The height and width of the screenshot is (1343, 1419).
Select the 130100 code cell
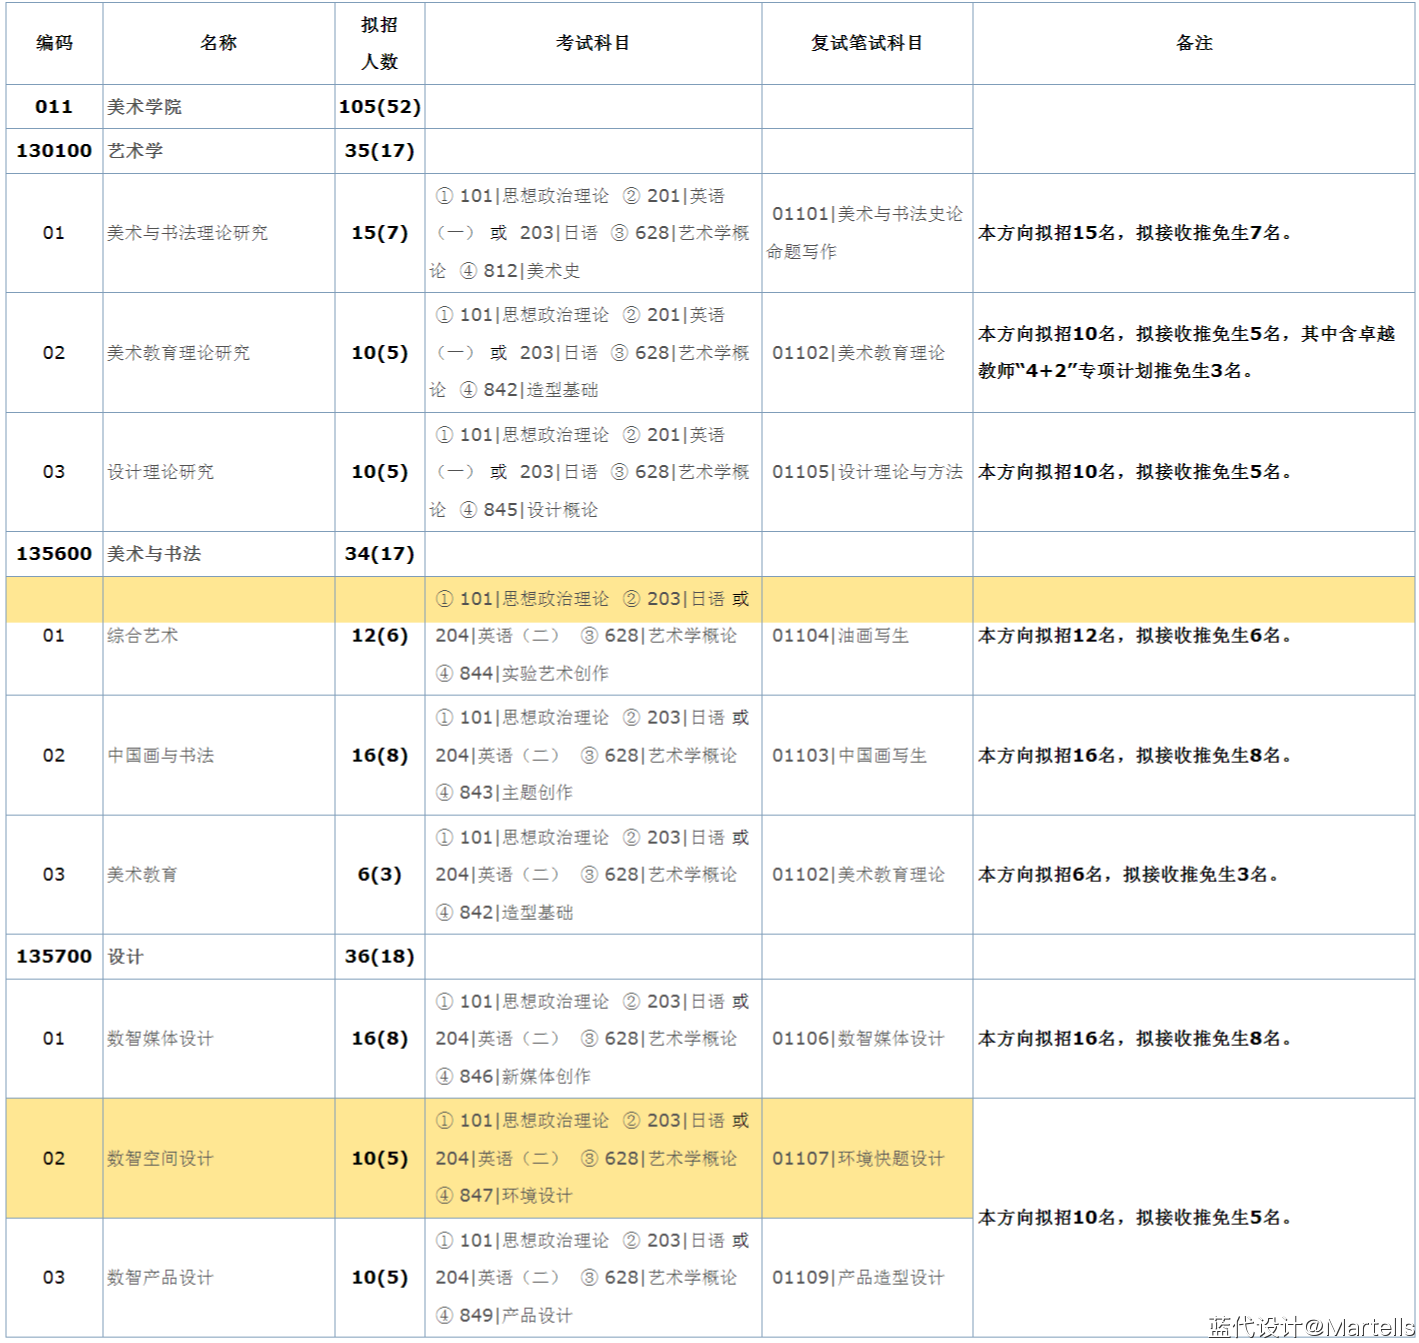pos(54,151)
